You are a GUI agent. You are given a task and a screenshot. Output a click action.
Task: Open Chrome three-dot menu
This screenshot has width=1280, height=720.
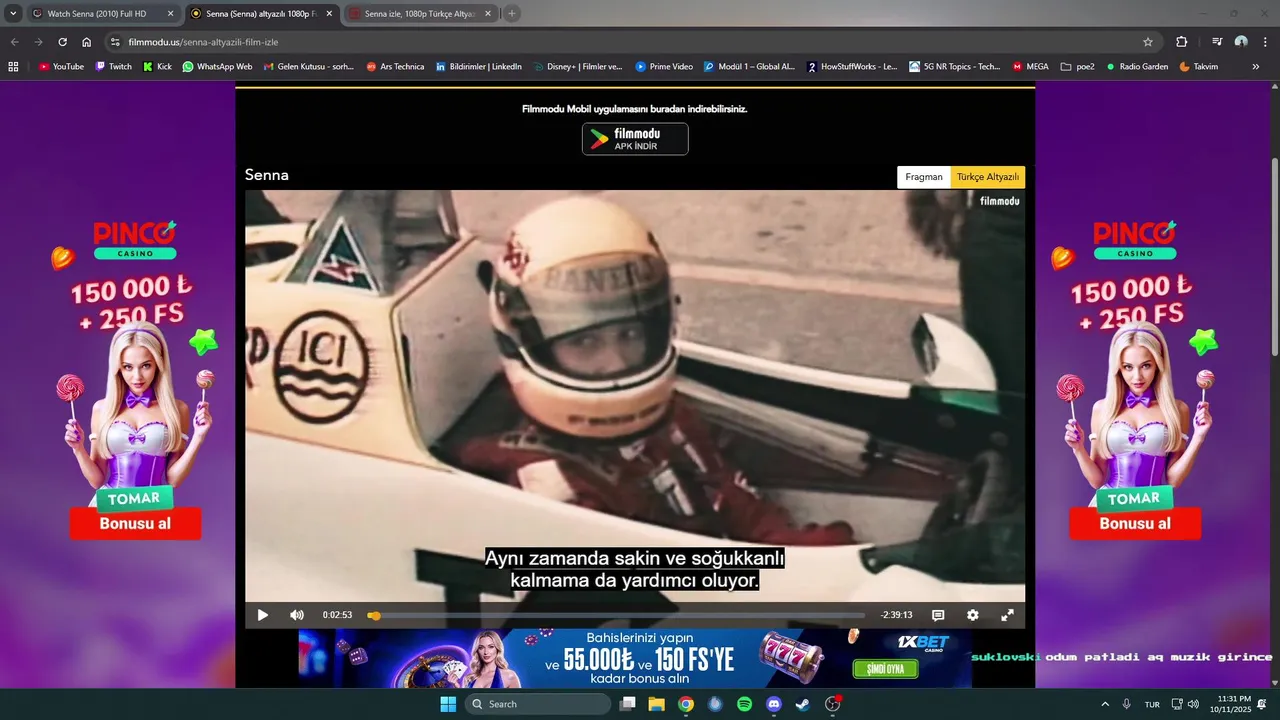click(1265, 42)
